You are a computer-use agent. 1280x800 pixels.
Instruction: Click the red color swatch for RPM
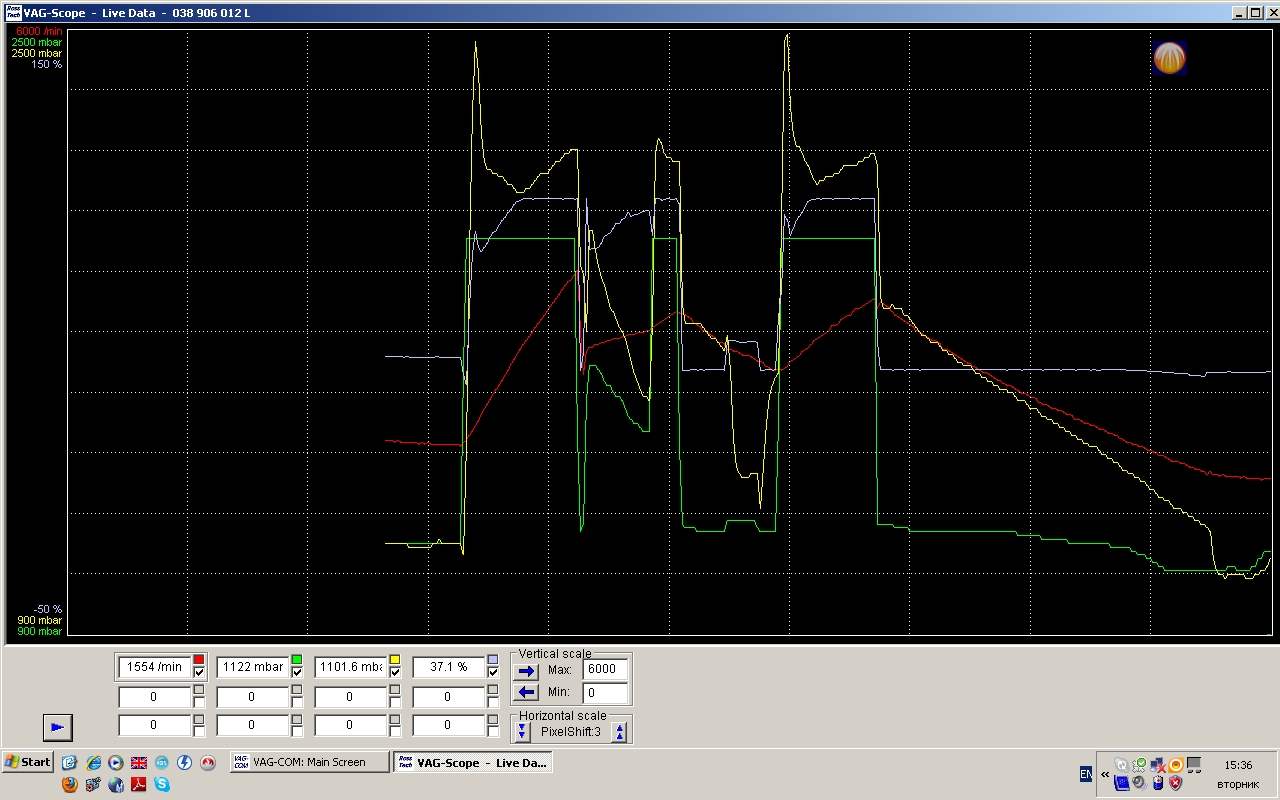coord(199,660)
